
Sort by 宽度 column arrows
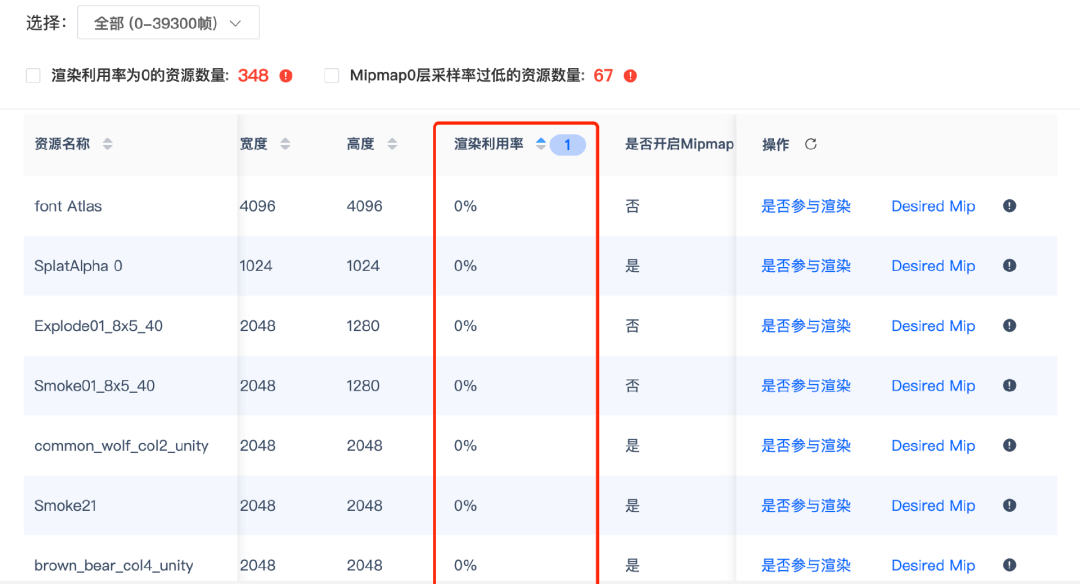(x=285, y=144)
